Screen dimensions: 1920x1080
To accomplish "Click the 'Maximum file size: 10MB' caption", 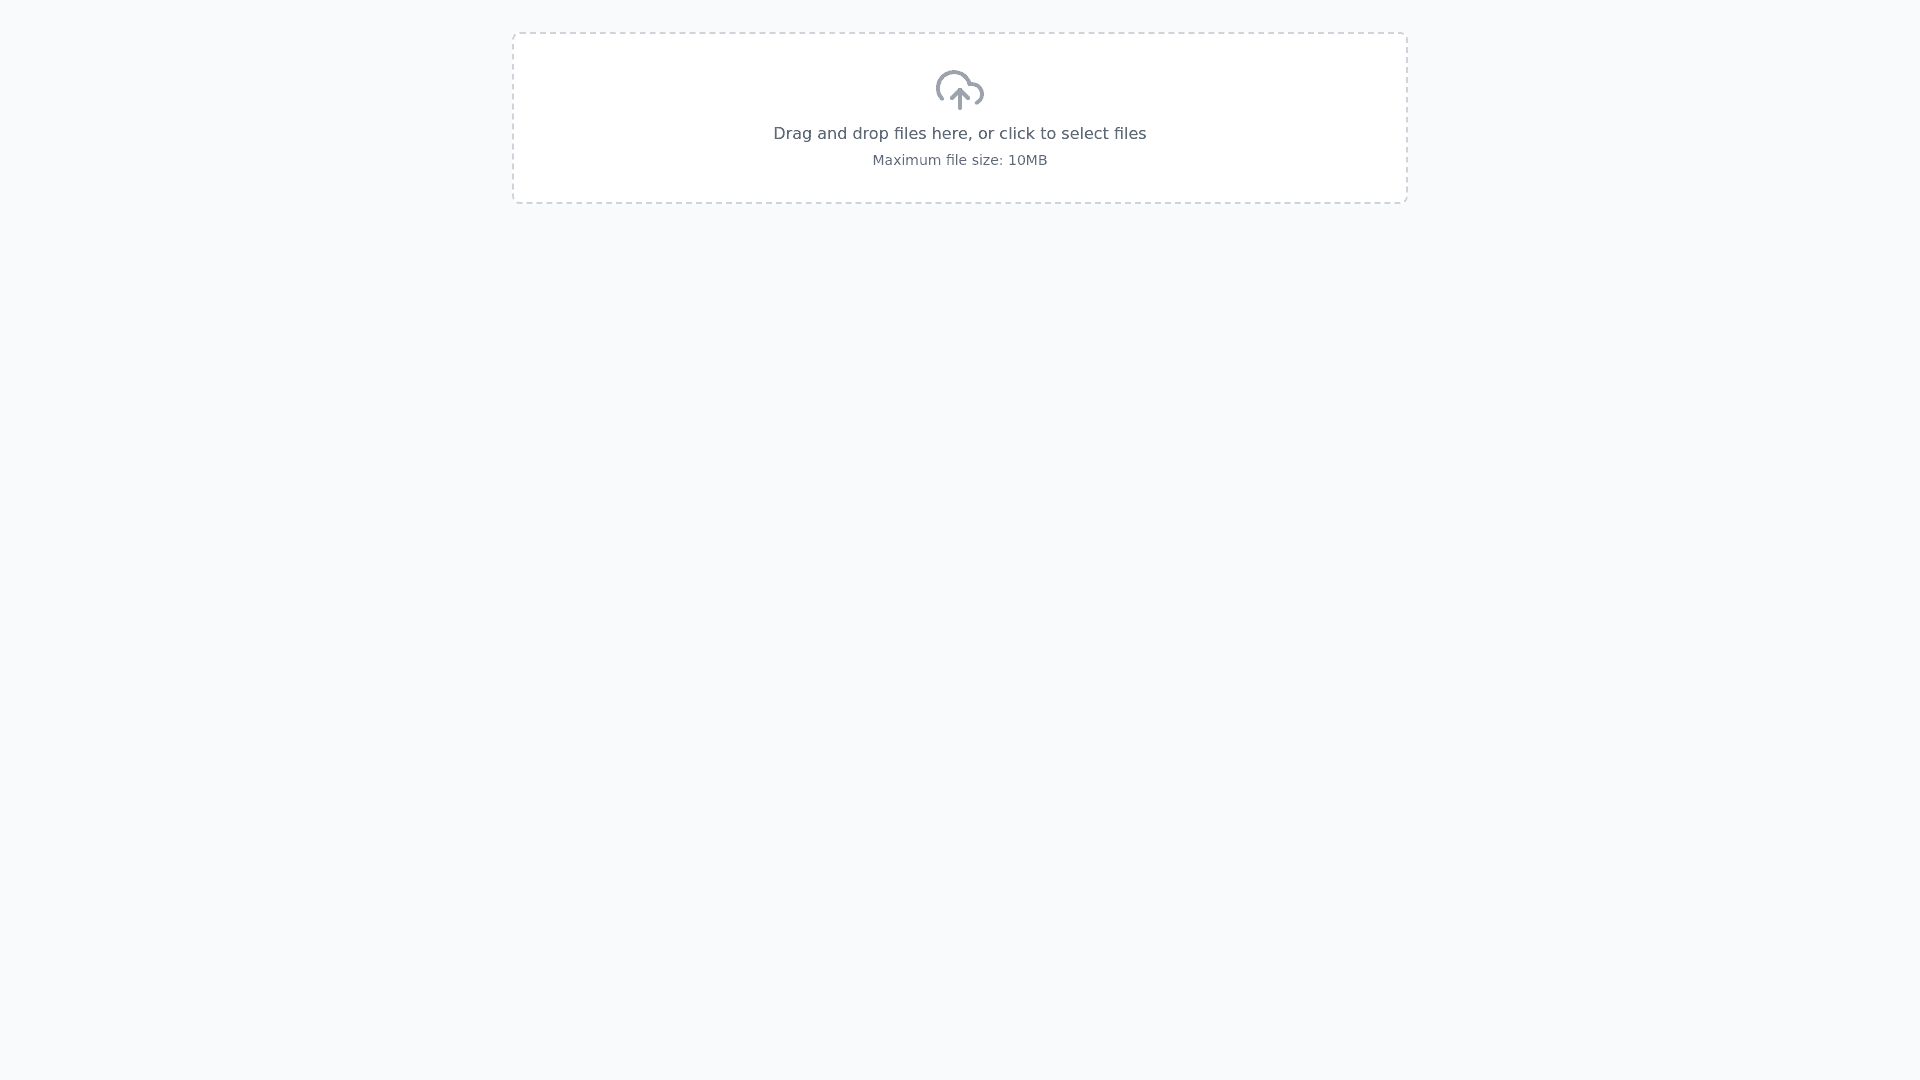I will [960, 160].
